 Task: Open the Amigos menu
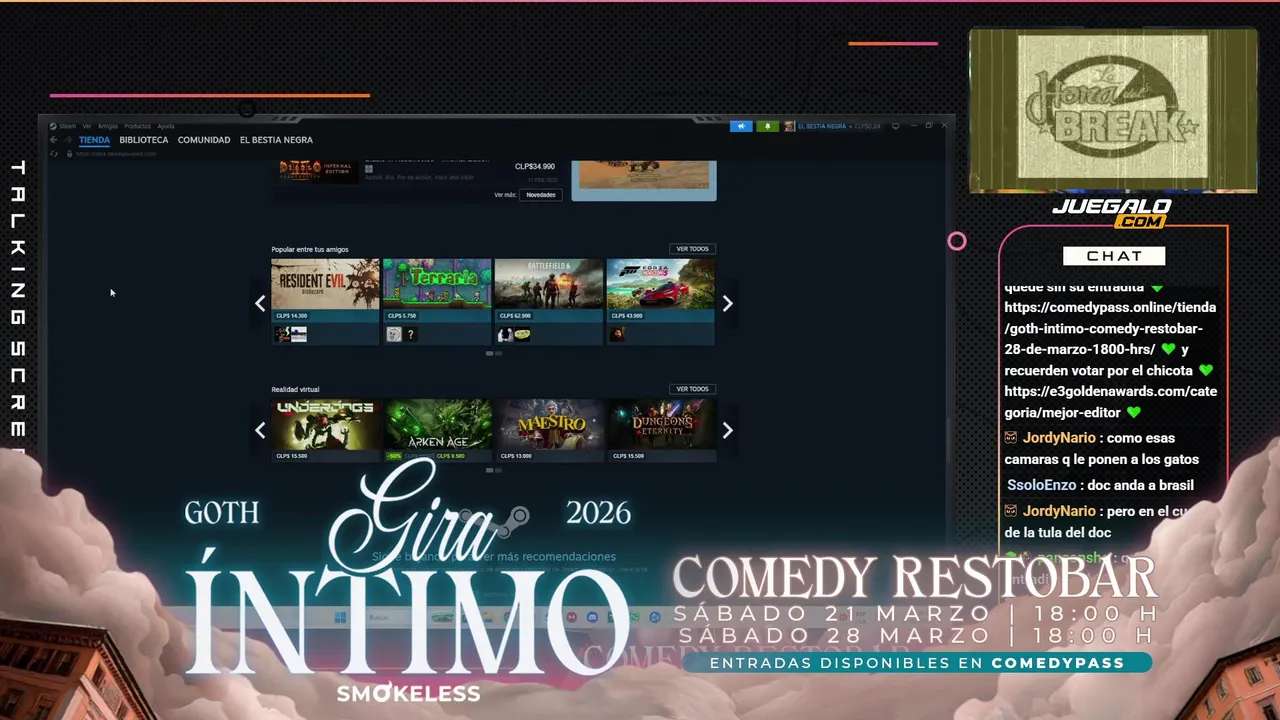(108, 126)
